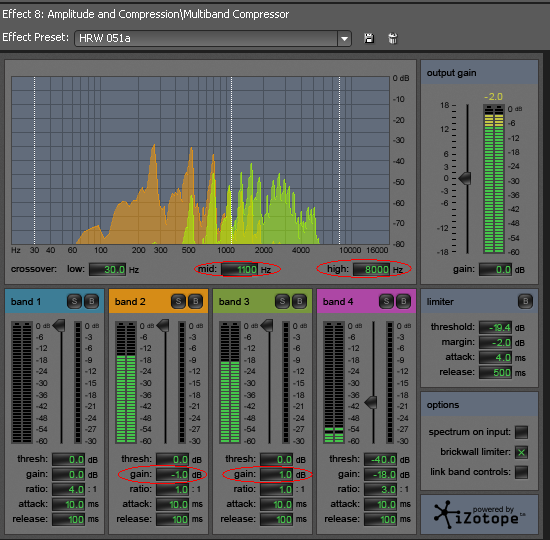Click the low crossover line in spectrum

34,160
